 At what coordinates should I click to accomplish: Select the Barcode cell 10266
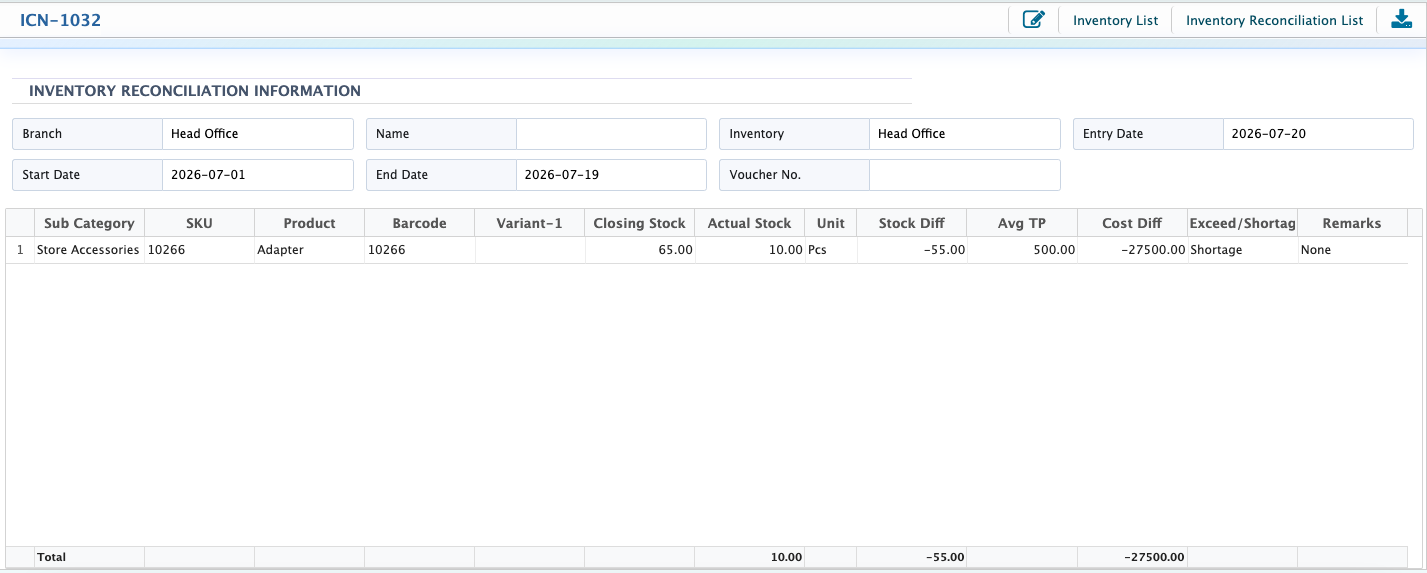(419, 250)
